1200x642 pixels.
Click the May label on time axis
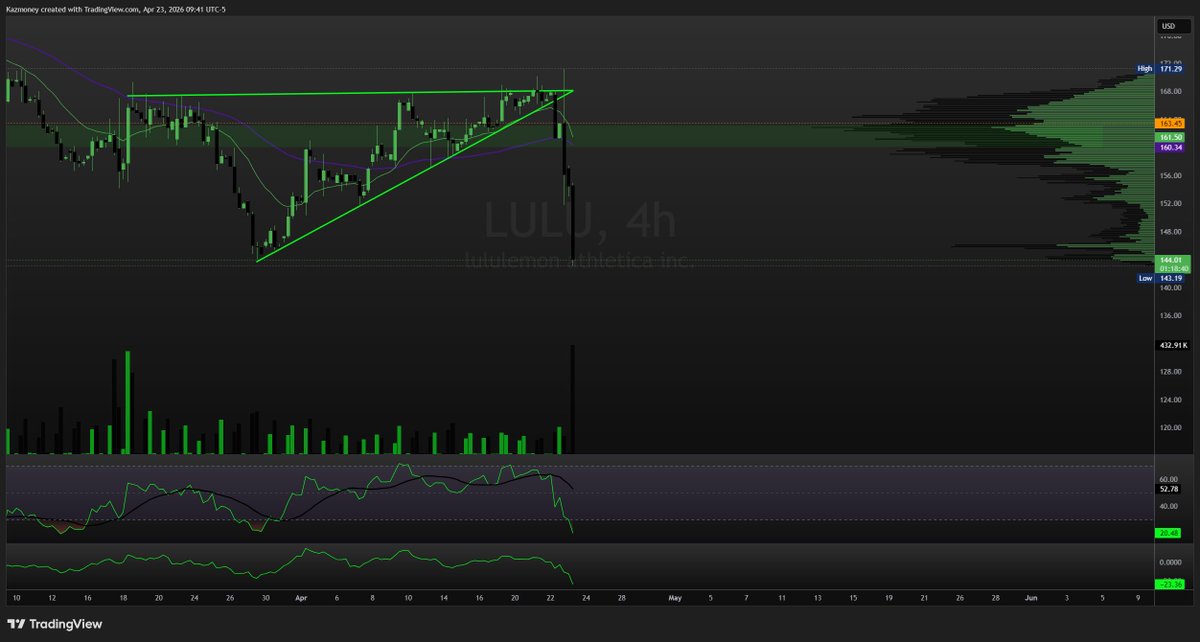click(x=675, y=598)
